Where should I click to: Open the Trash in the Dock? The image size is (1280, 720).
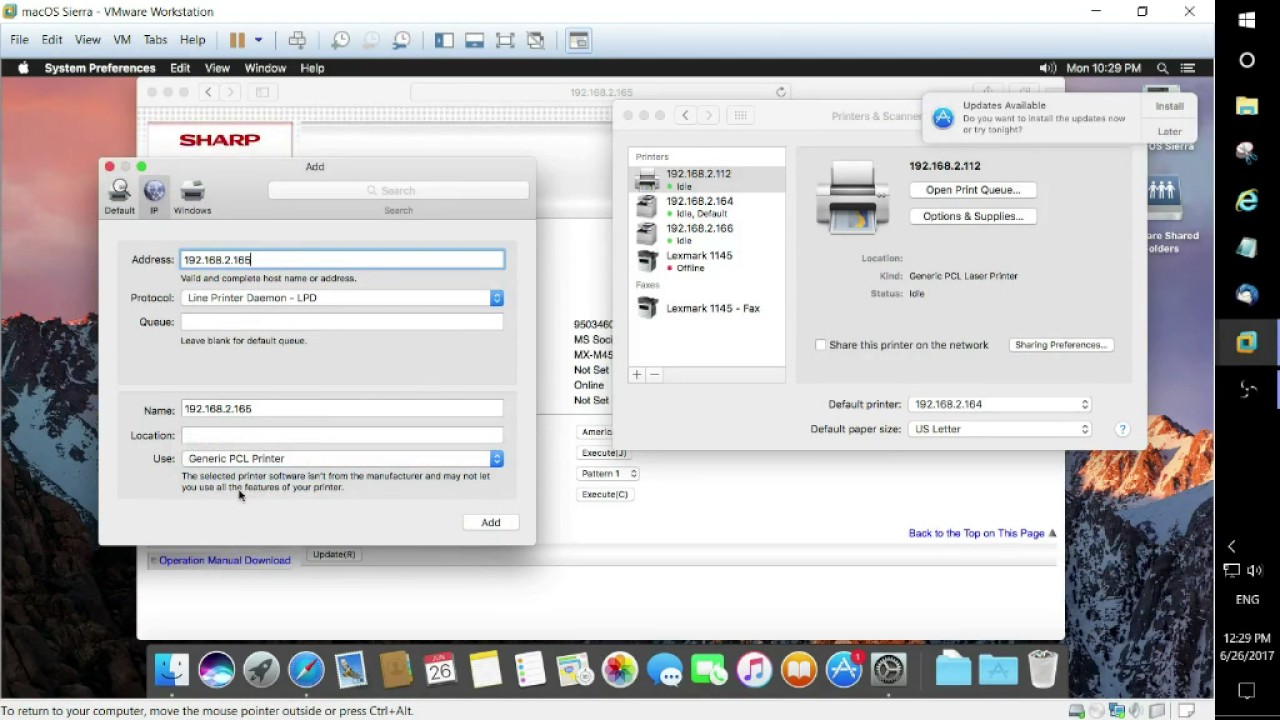[x=1042, y=670]
